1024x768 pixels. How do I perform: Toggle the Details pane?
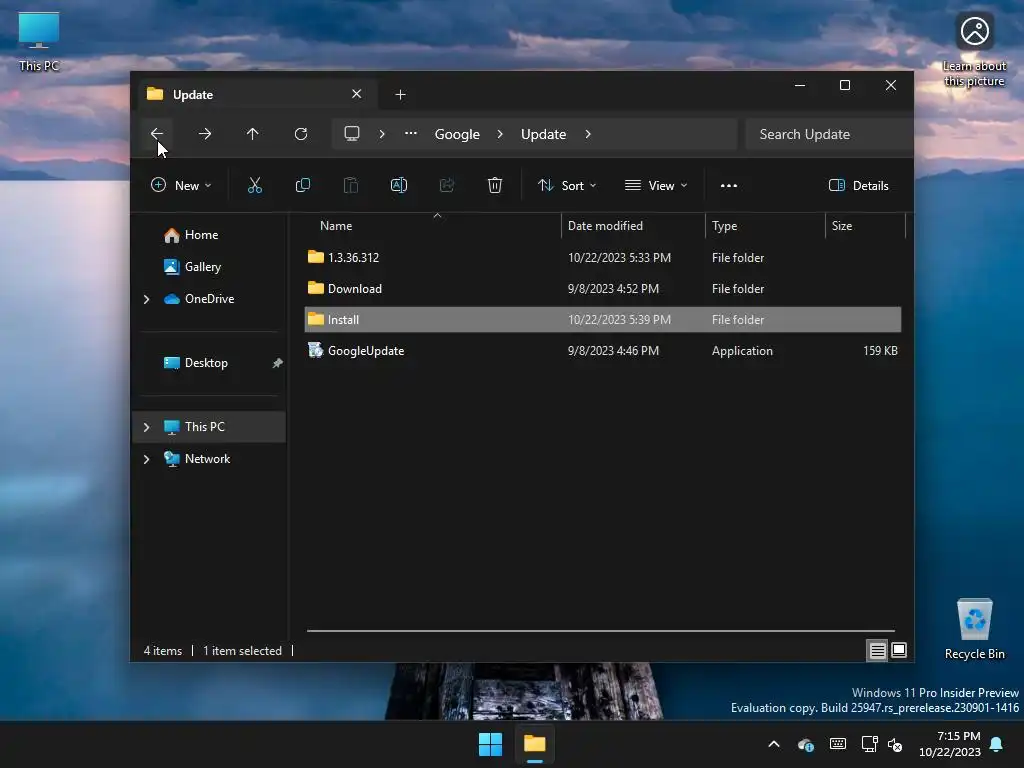(859, 185)
